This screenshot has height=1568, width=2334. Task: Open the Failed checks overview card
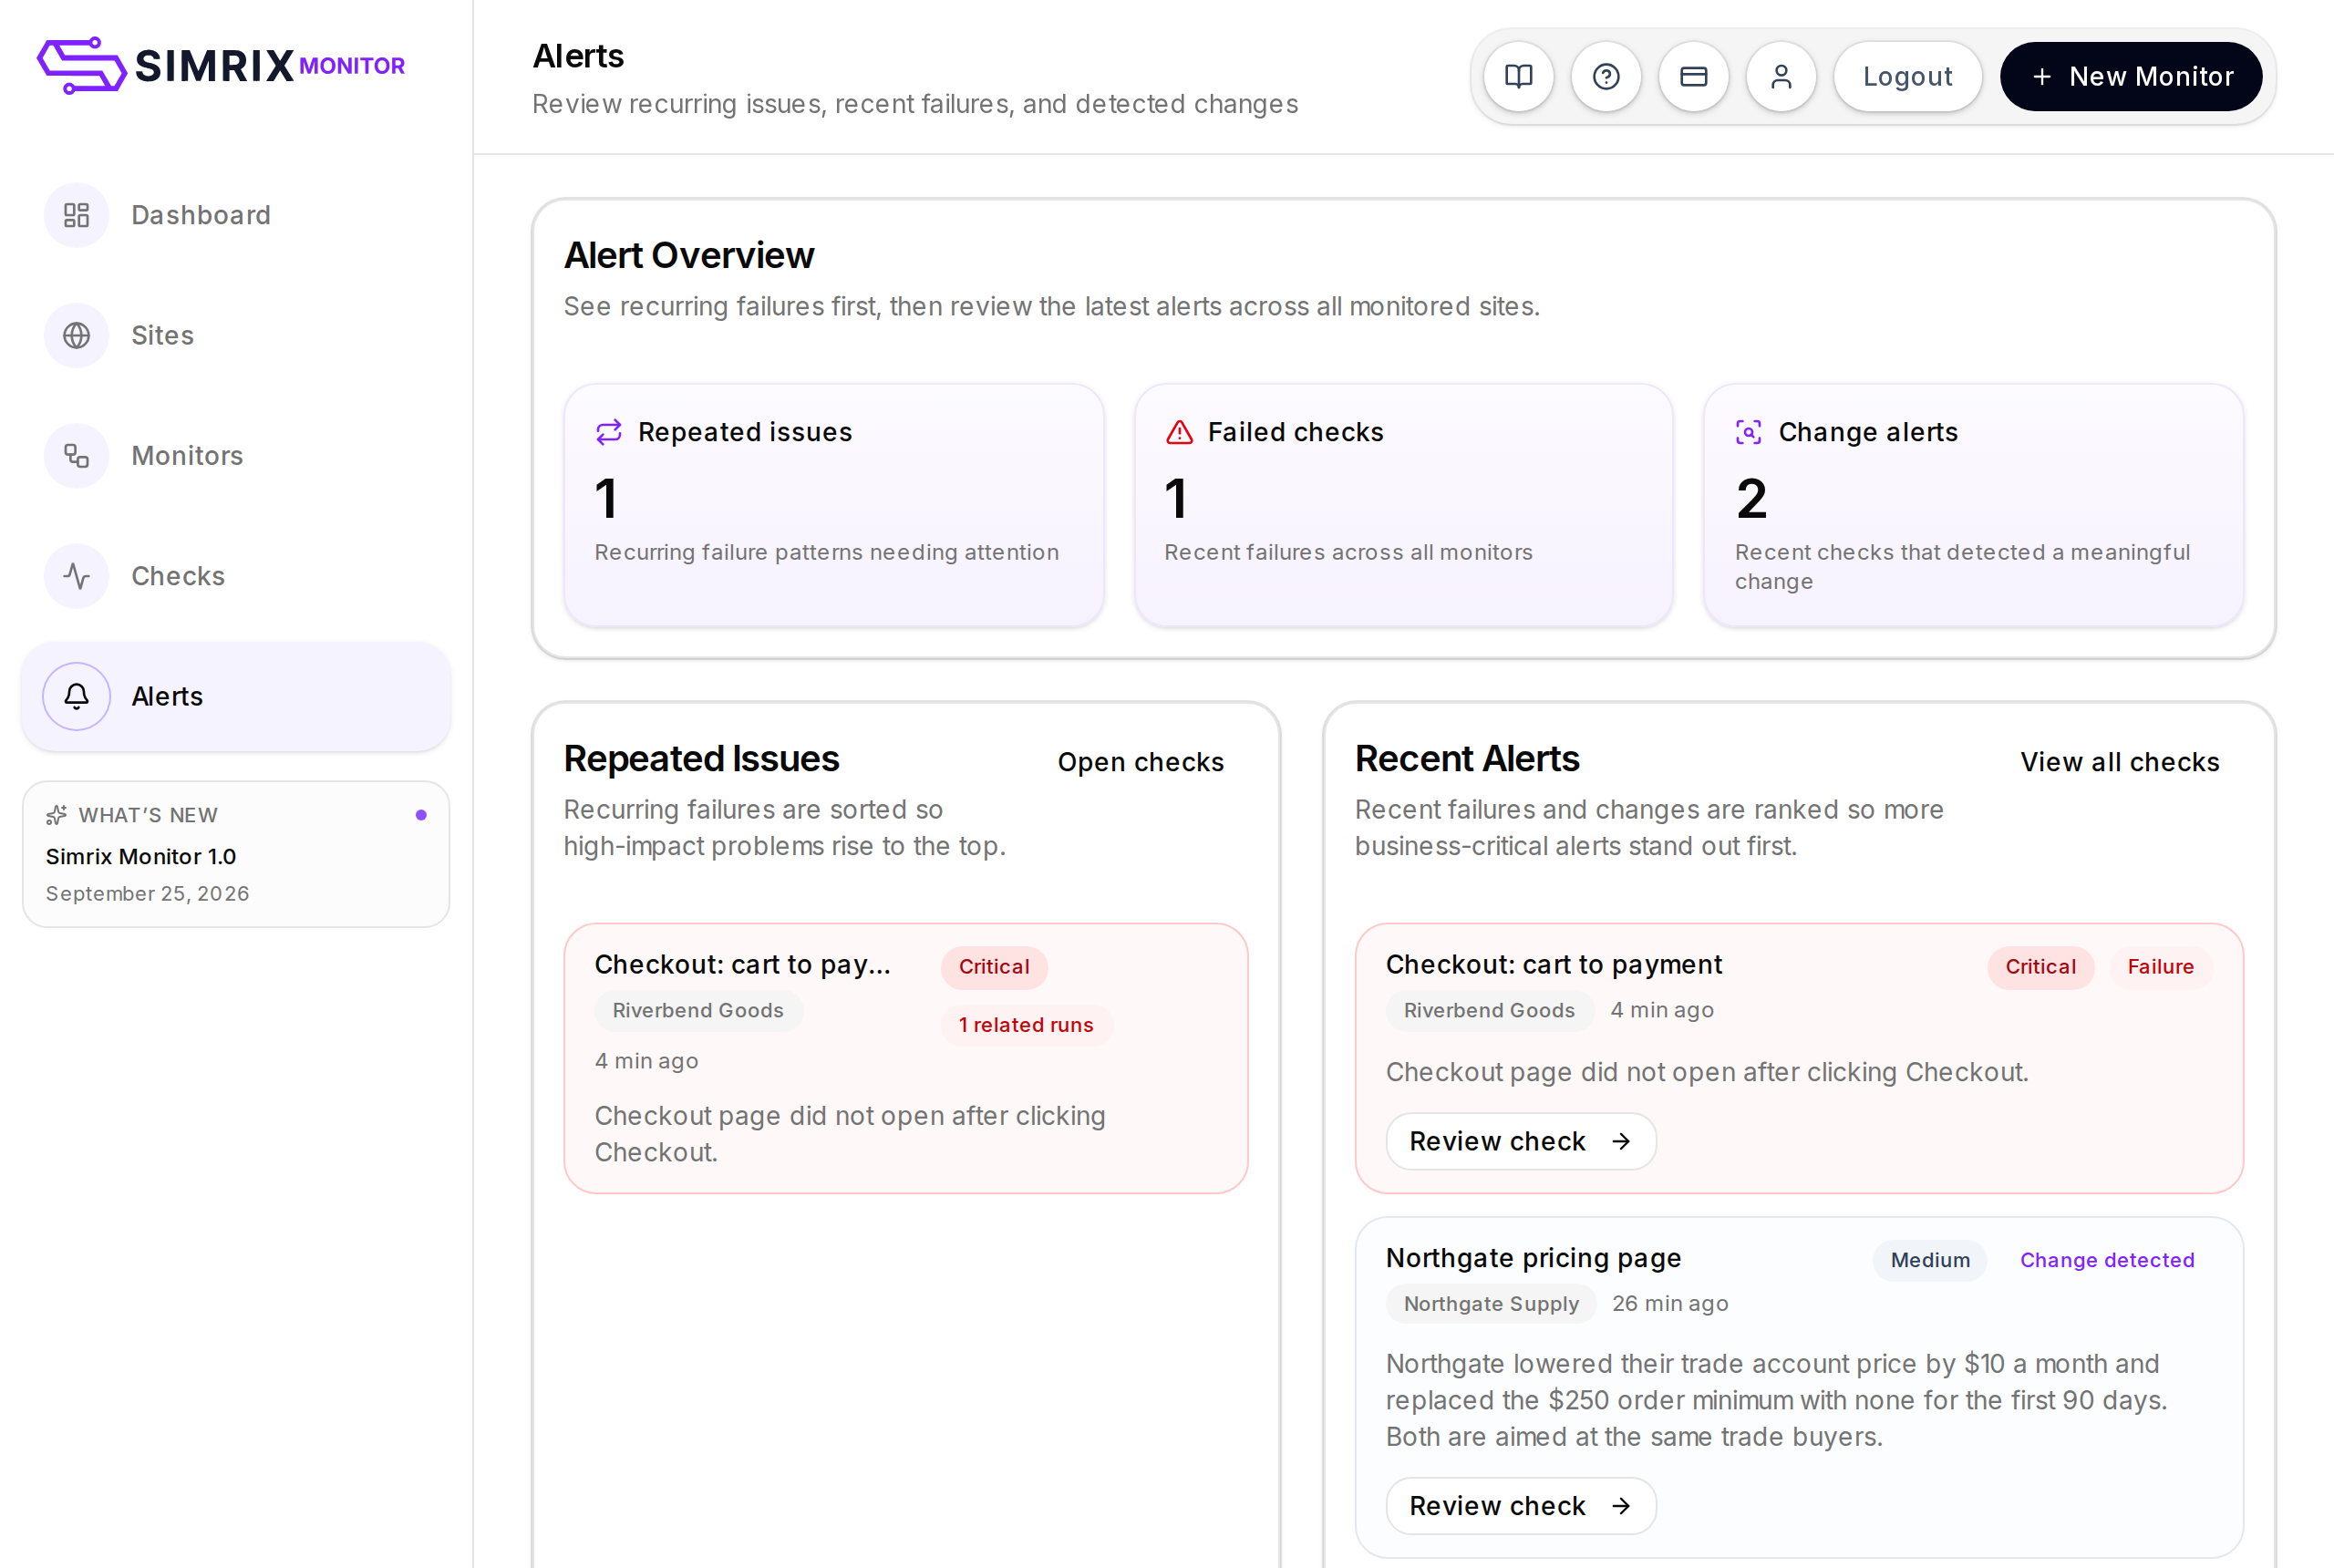pos(1404,505)
